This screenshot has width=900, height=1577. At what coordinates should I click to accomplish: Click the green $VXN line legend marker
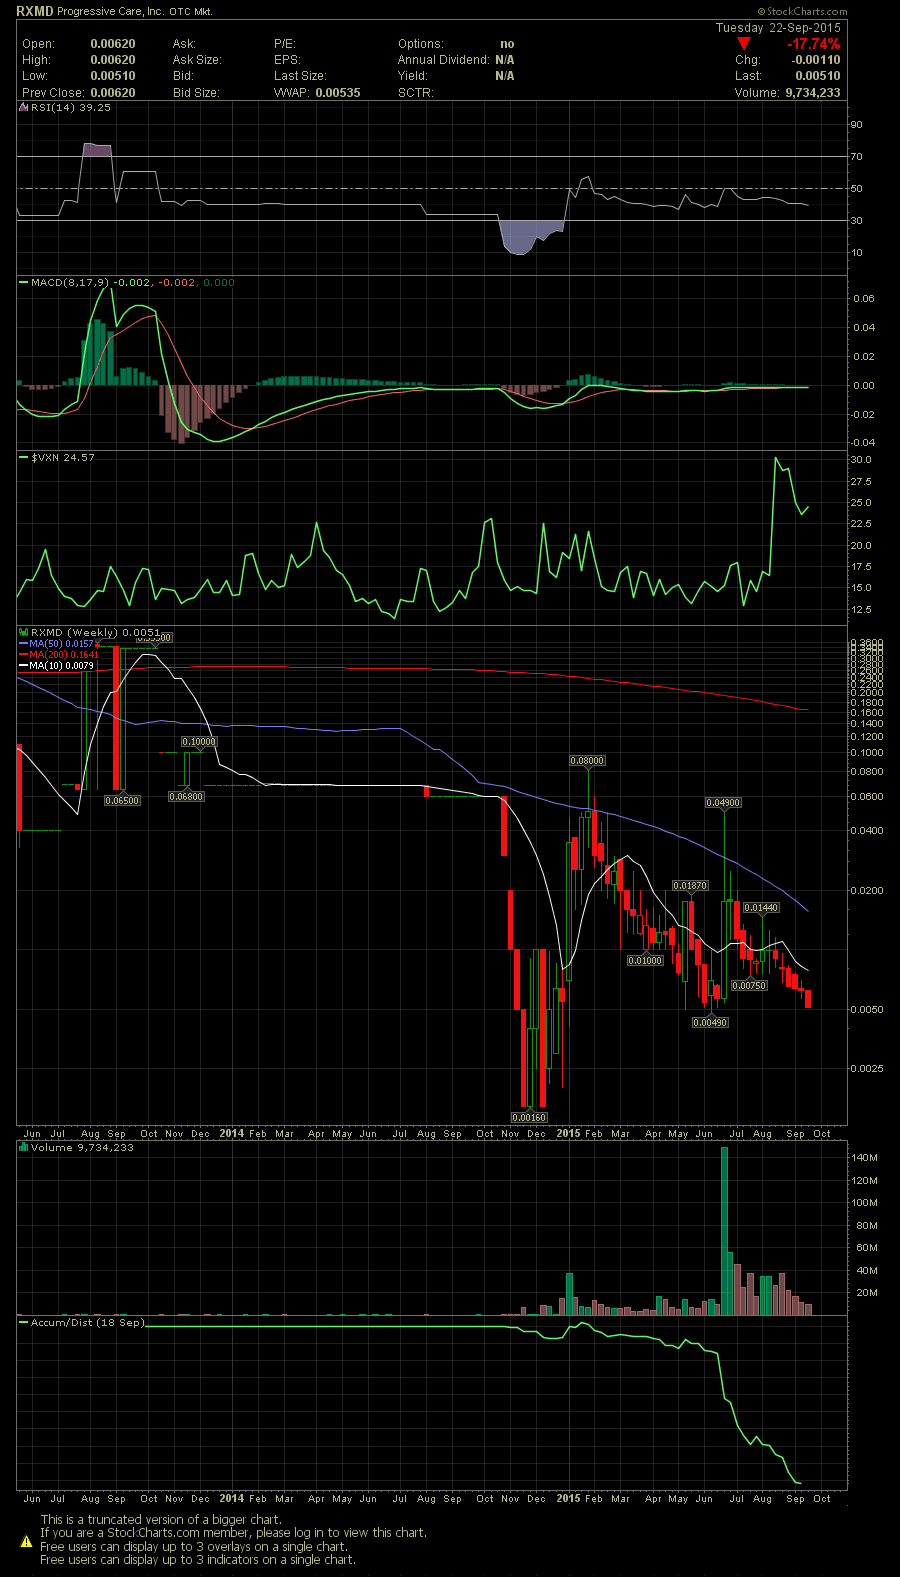(24, 457)
